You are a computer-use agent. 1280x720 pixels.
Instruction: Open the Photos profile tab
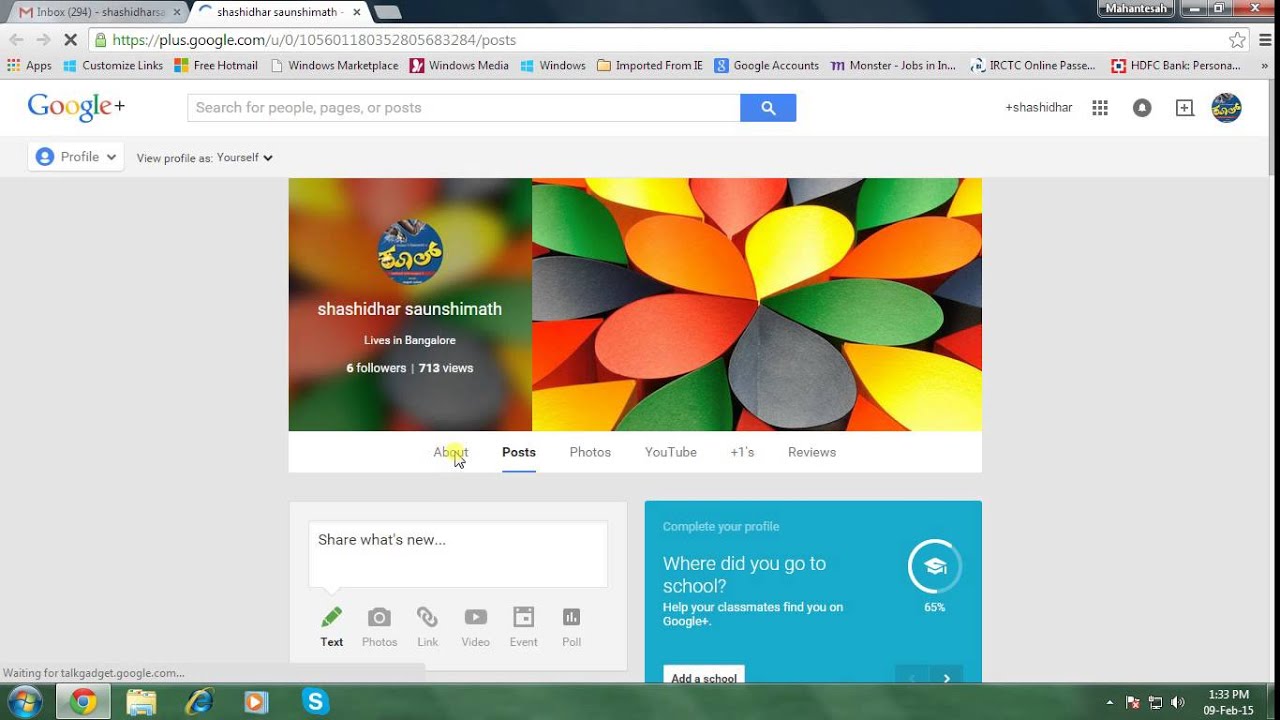[x=590, y=452]
